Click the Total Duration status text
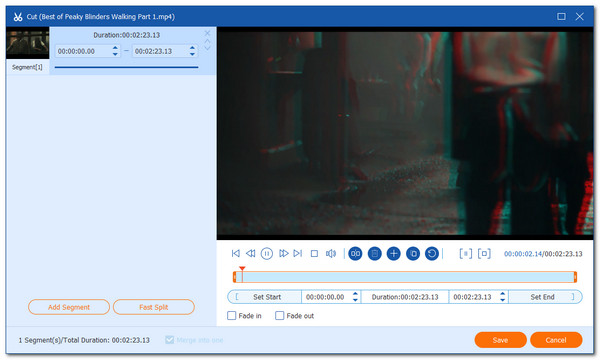Viewport: 600px width, 360px height. tap(84, 340)
